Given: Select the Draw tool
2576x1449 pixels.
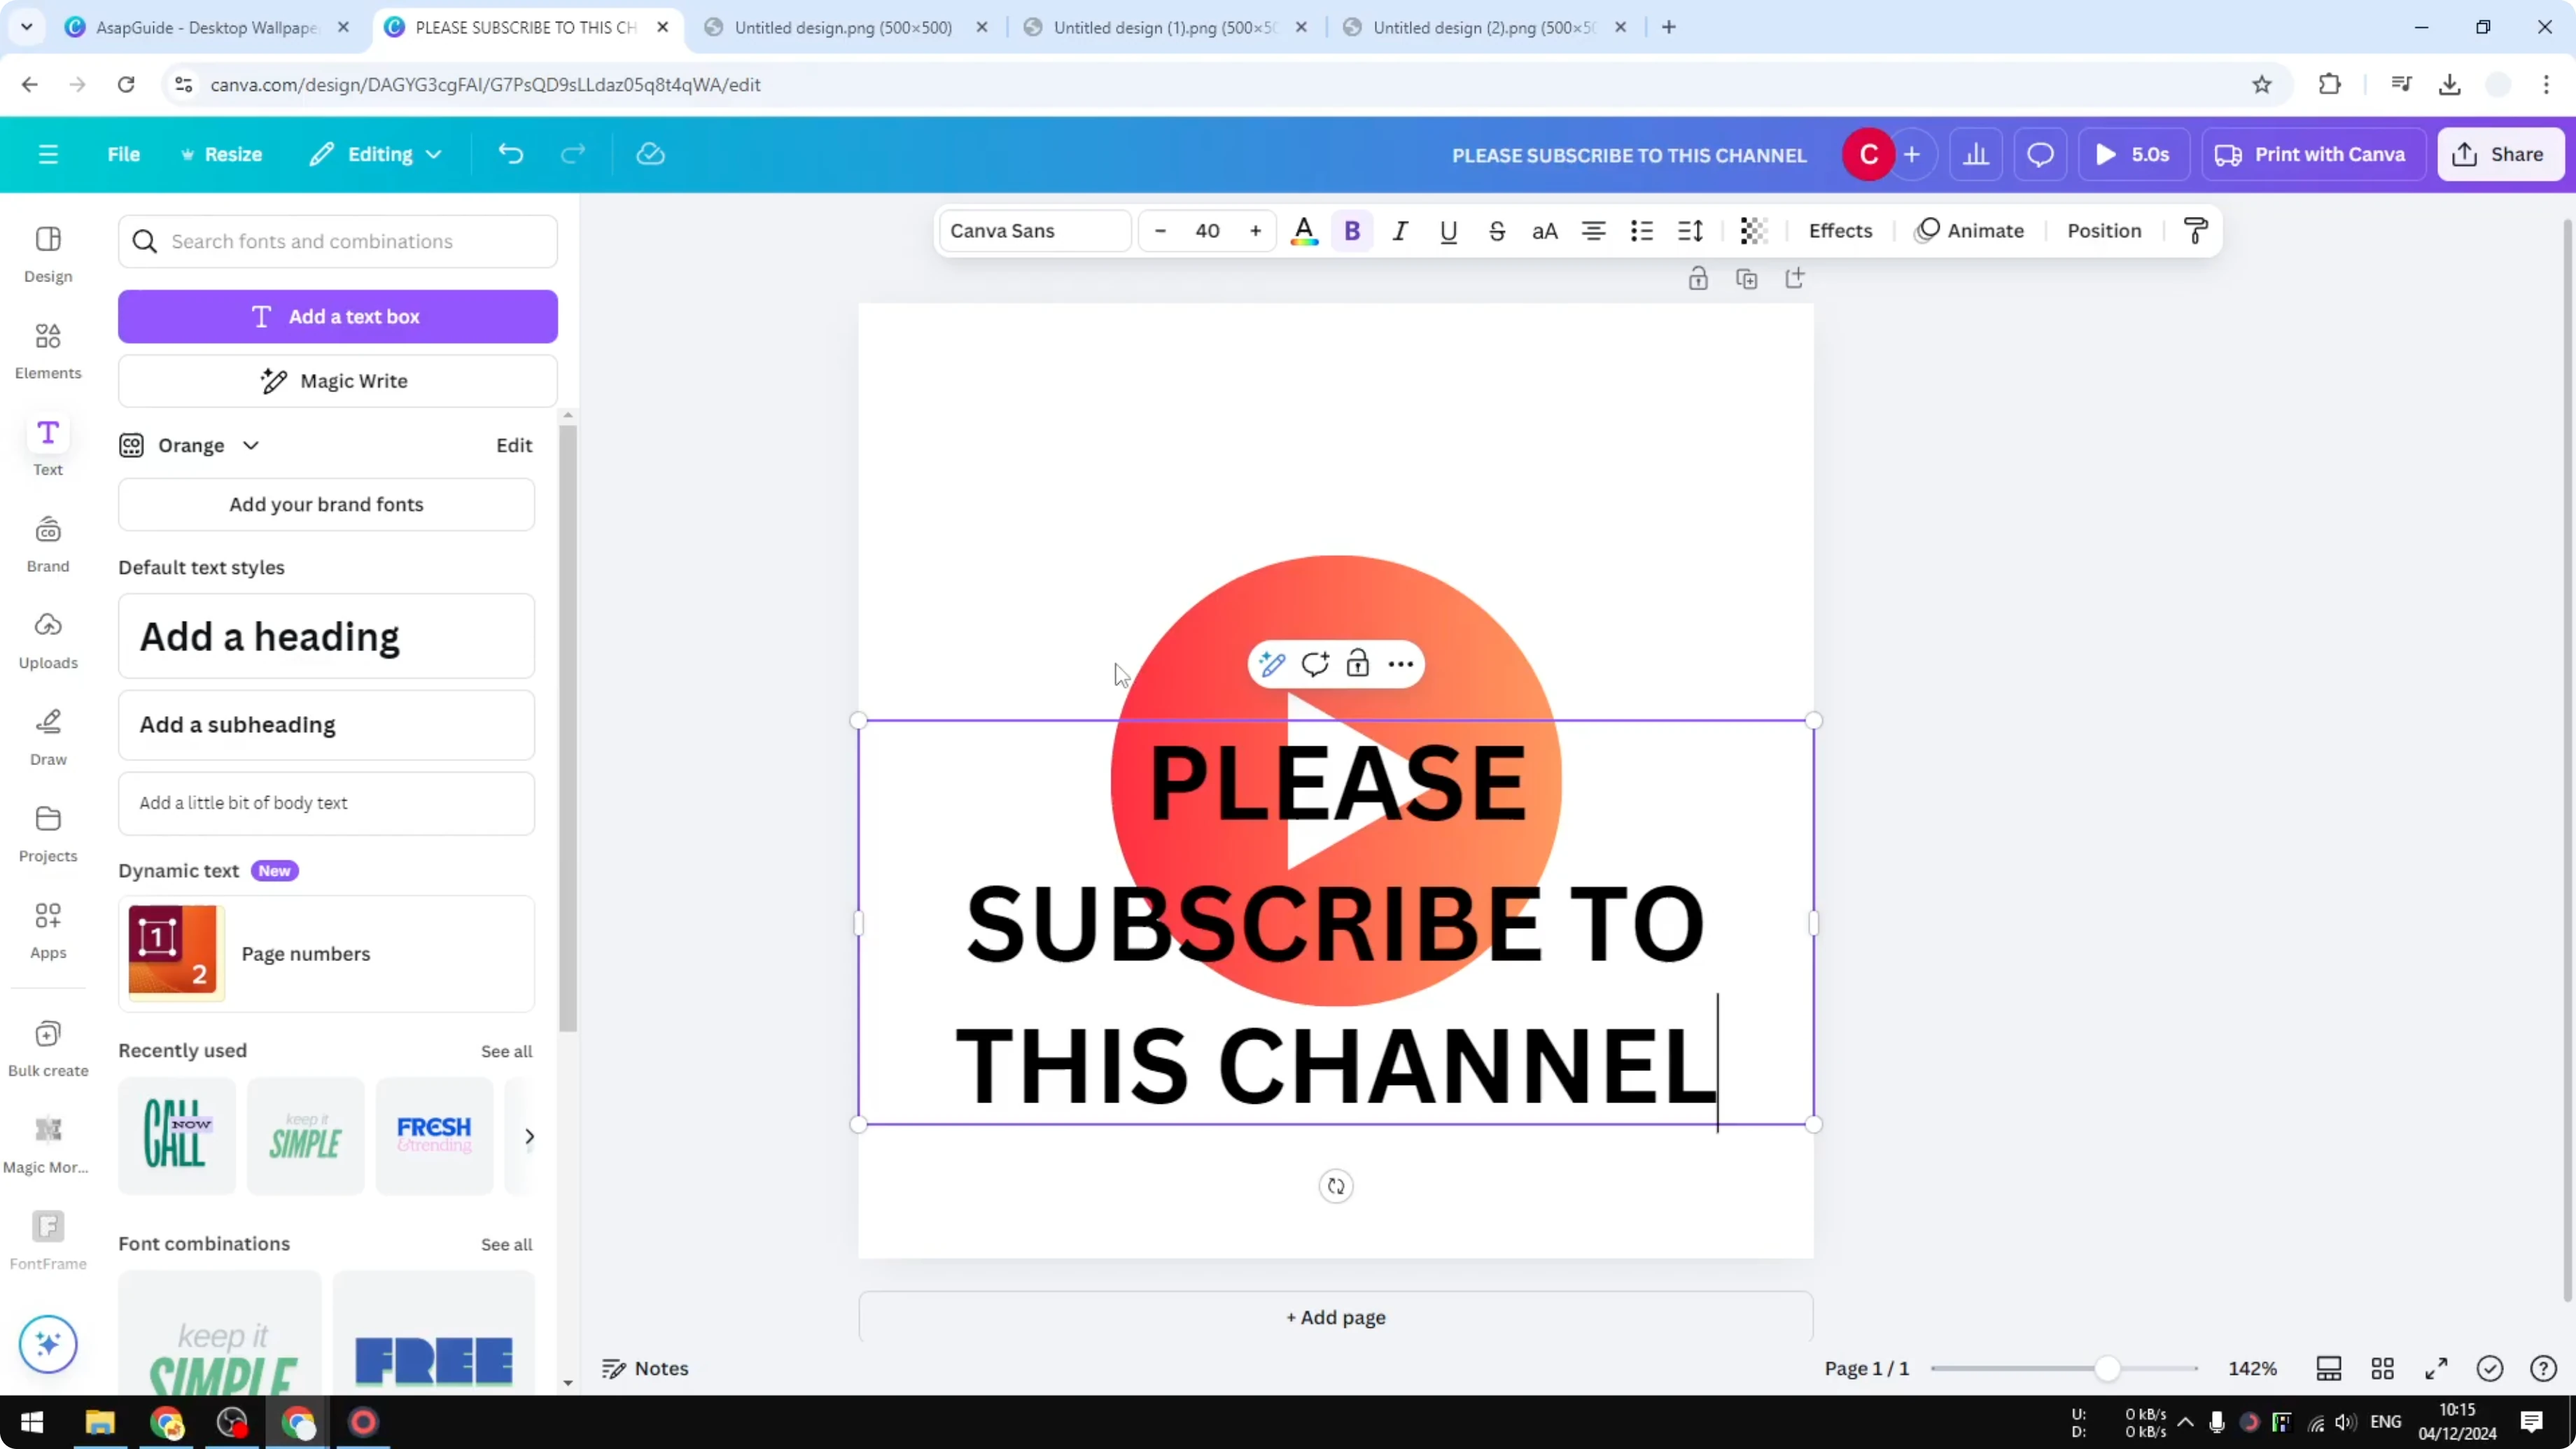Looking at the screenshot, I should [47, 736].
